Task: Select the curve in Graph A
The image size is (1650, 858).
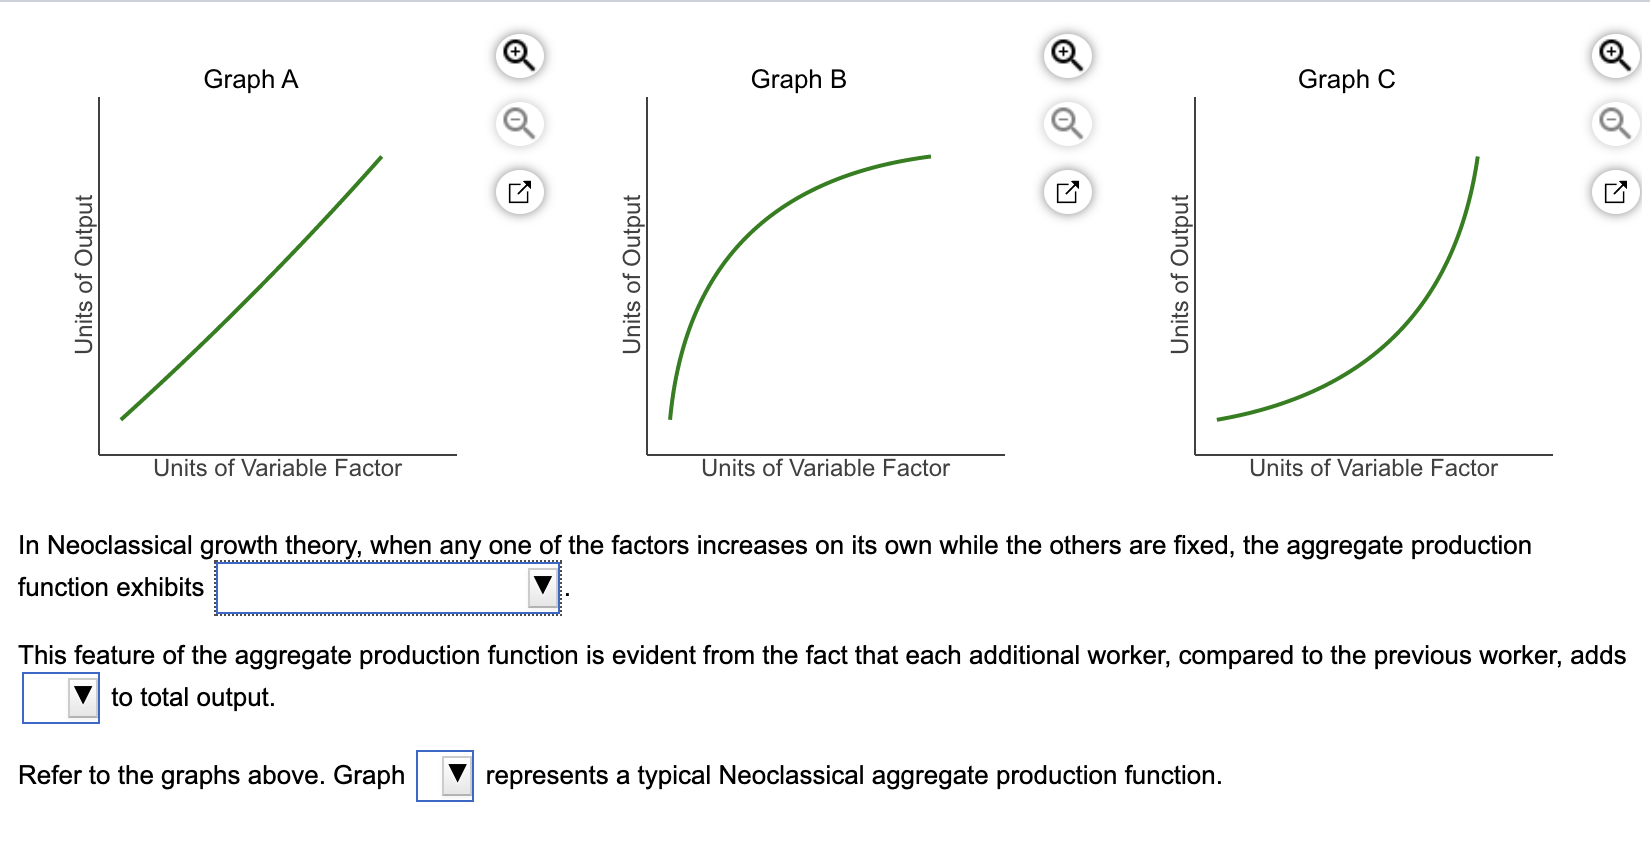Action: pyautogui.click(x=250, y=290)
